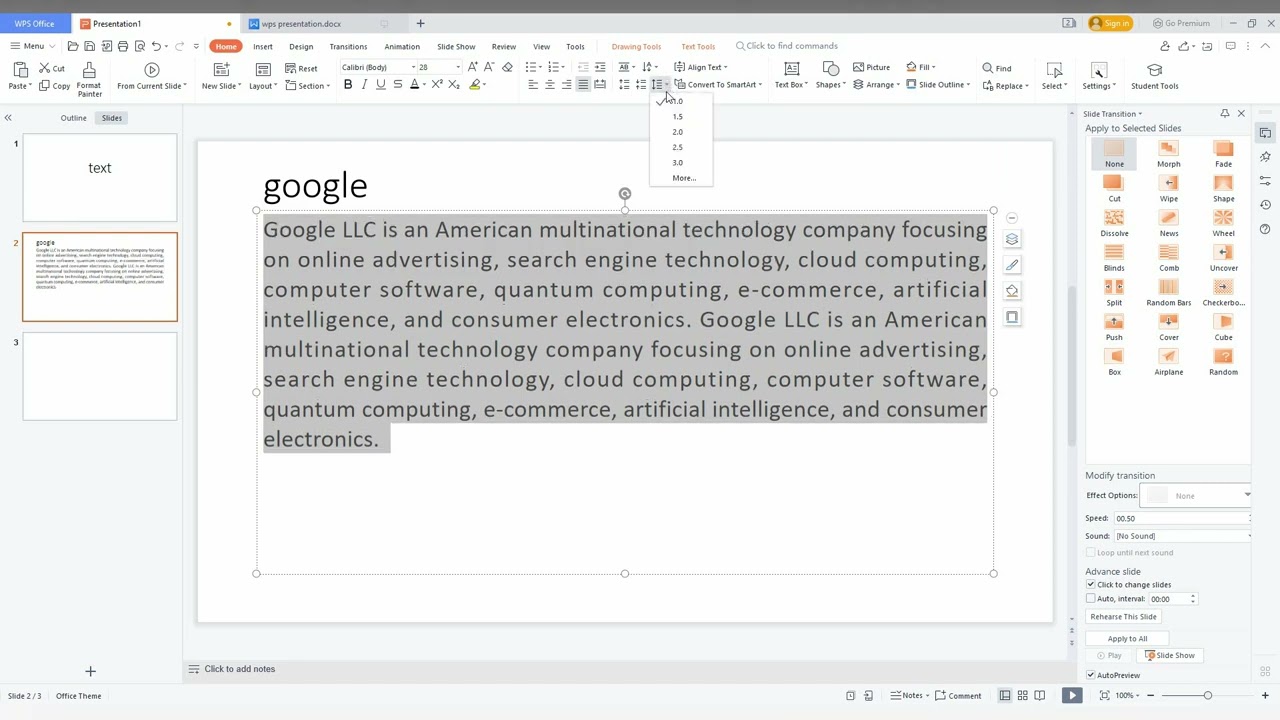
Task: Open the Find tool
Action: (x=997, y=68)
